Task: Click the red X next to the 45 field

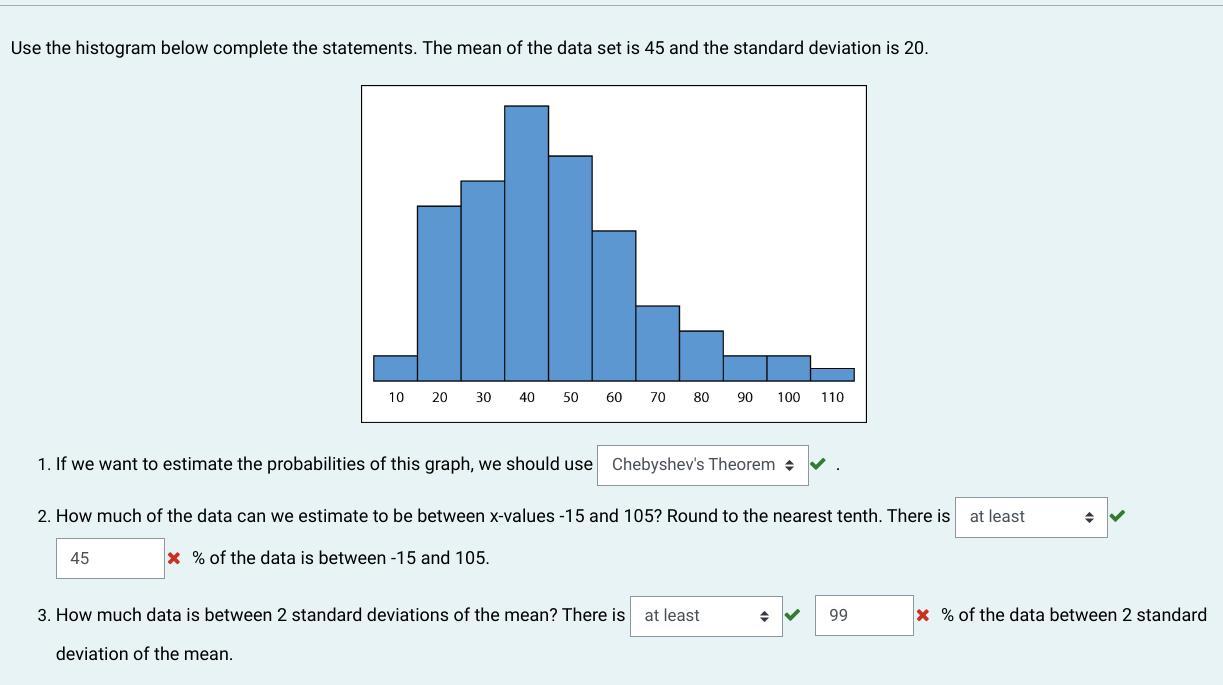Action: 174,558
